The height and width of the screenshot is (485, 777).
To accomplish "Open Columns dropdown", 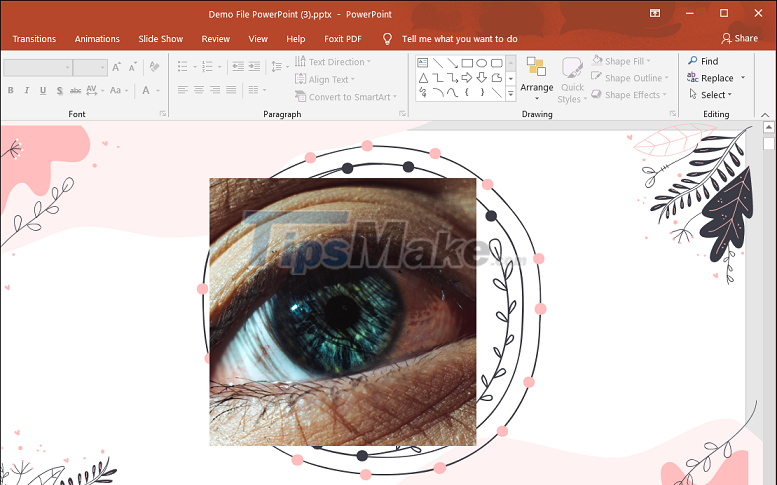I will (257, 90).
